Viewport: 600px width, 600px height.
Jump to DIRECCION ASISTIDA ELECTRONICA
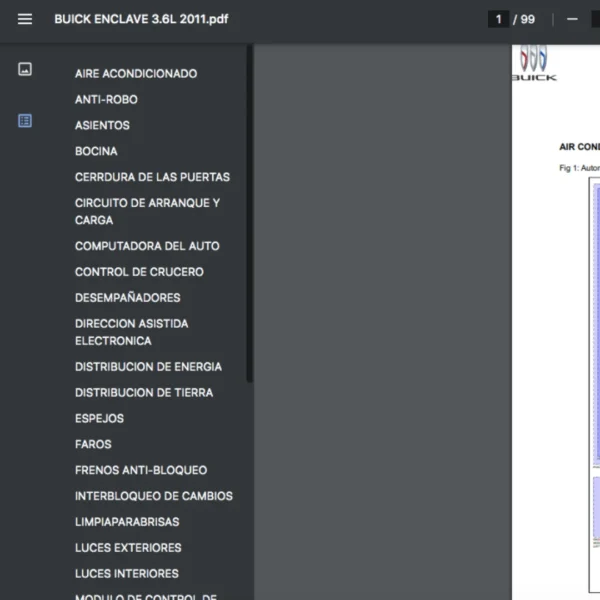click(131, 332)
